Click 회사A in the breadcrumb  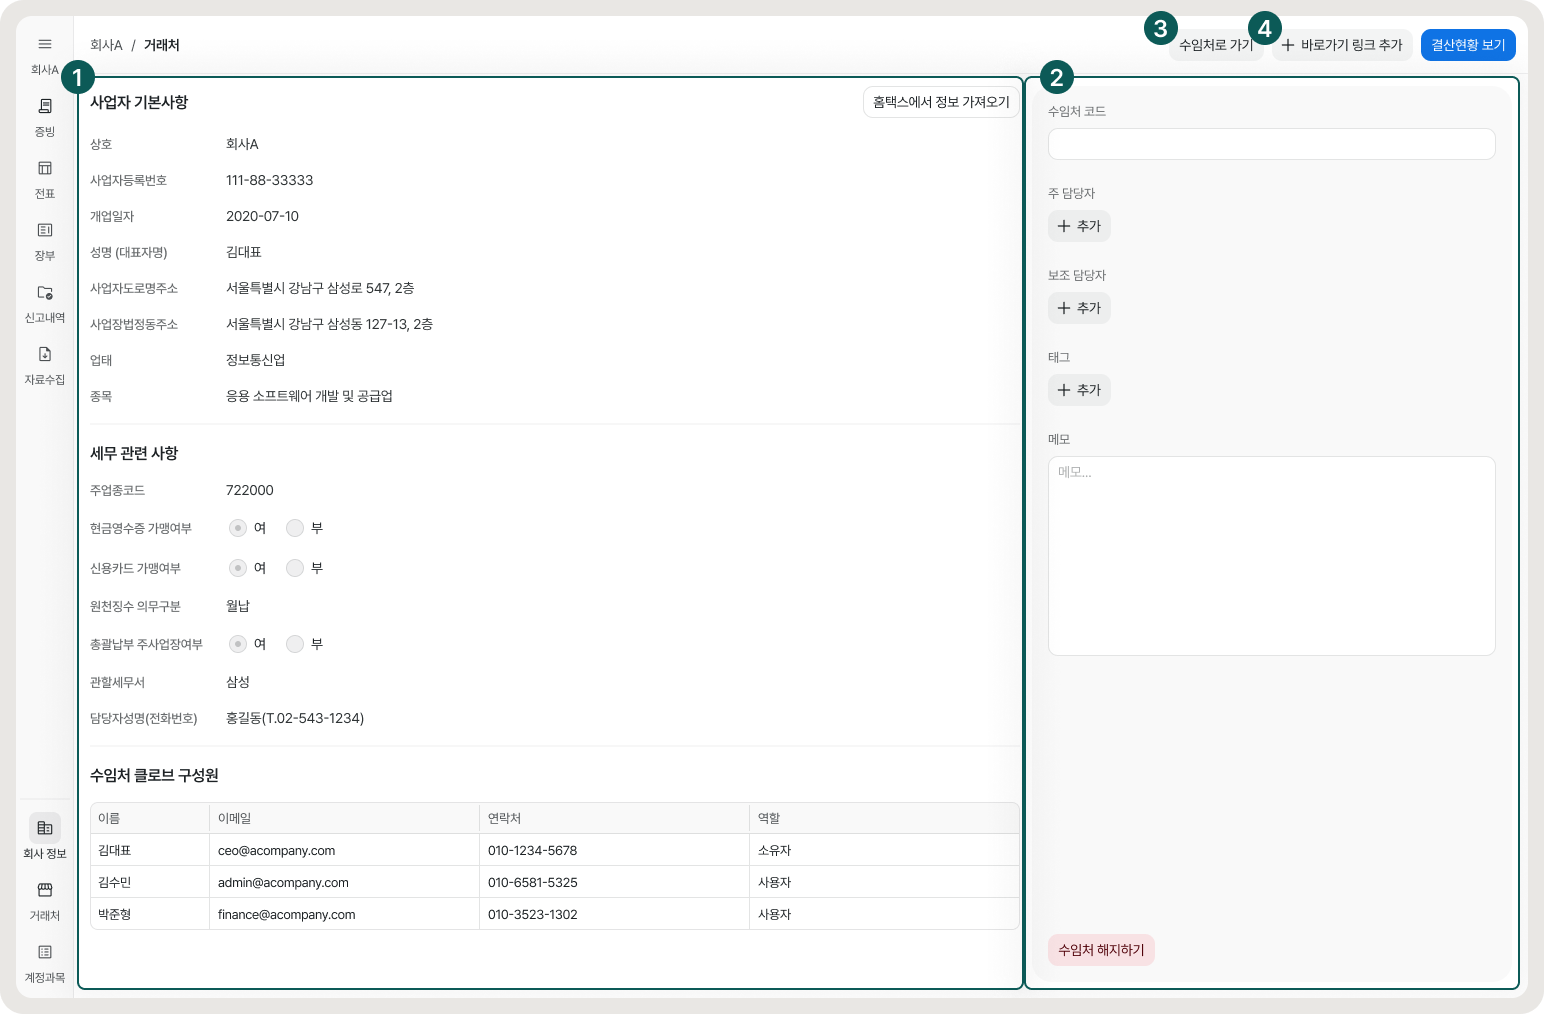pos(106,45)
